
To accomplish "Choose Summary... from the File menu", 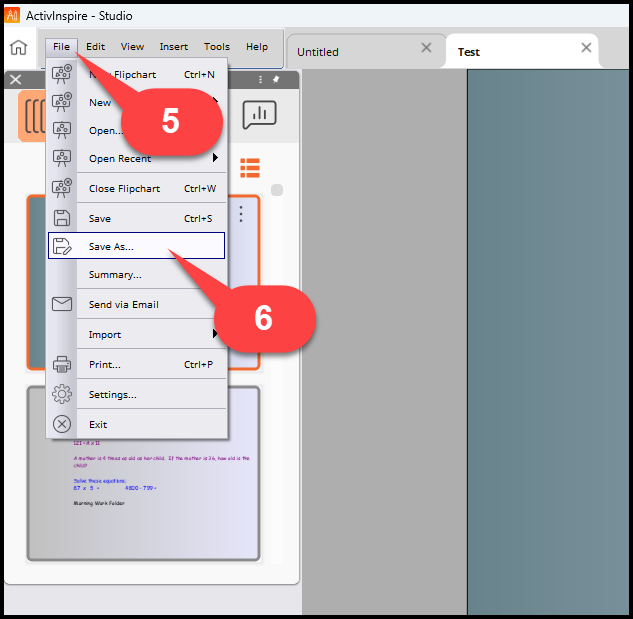I will (115, 275).
